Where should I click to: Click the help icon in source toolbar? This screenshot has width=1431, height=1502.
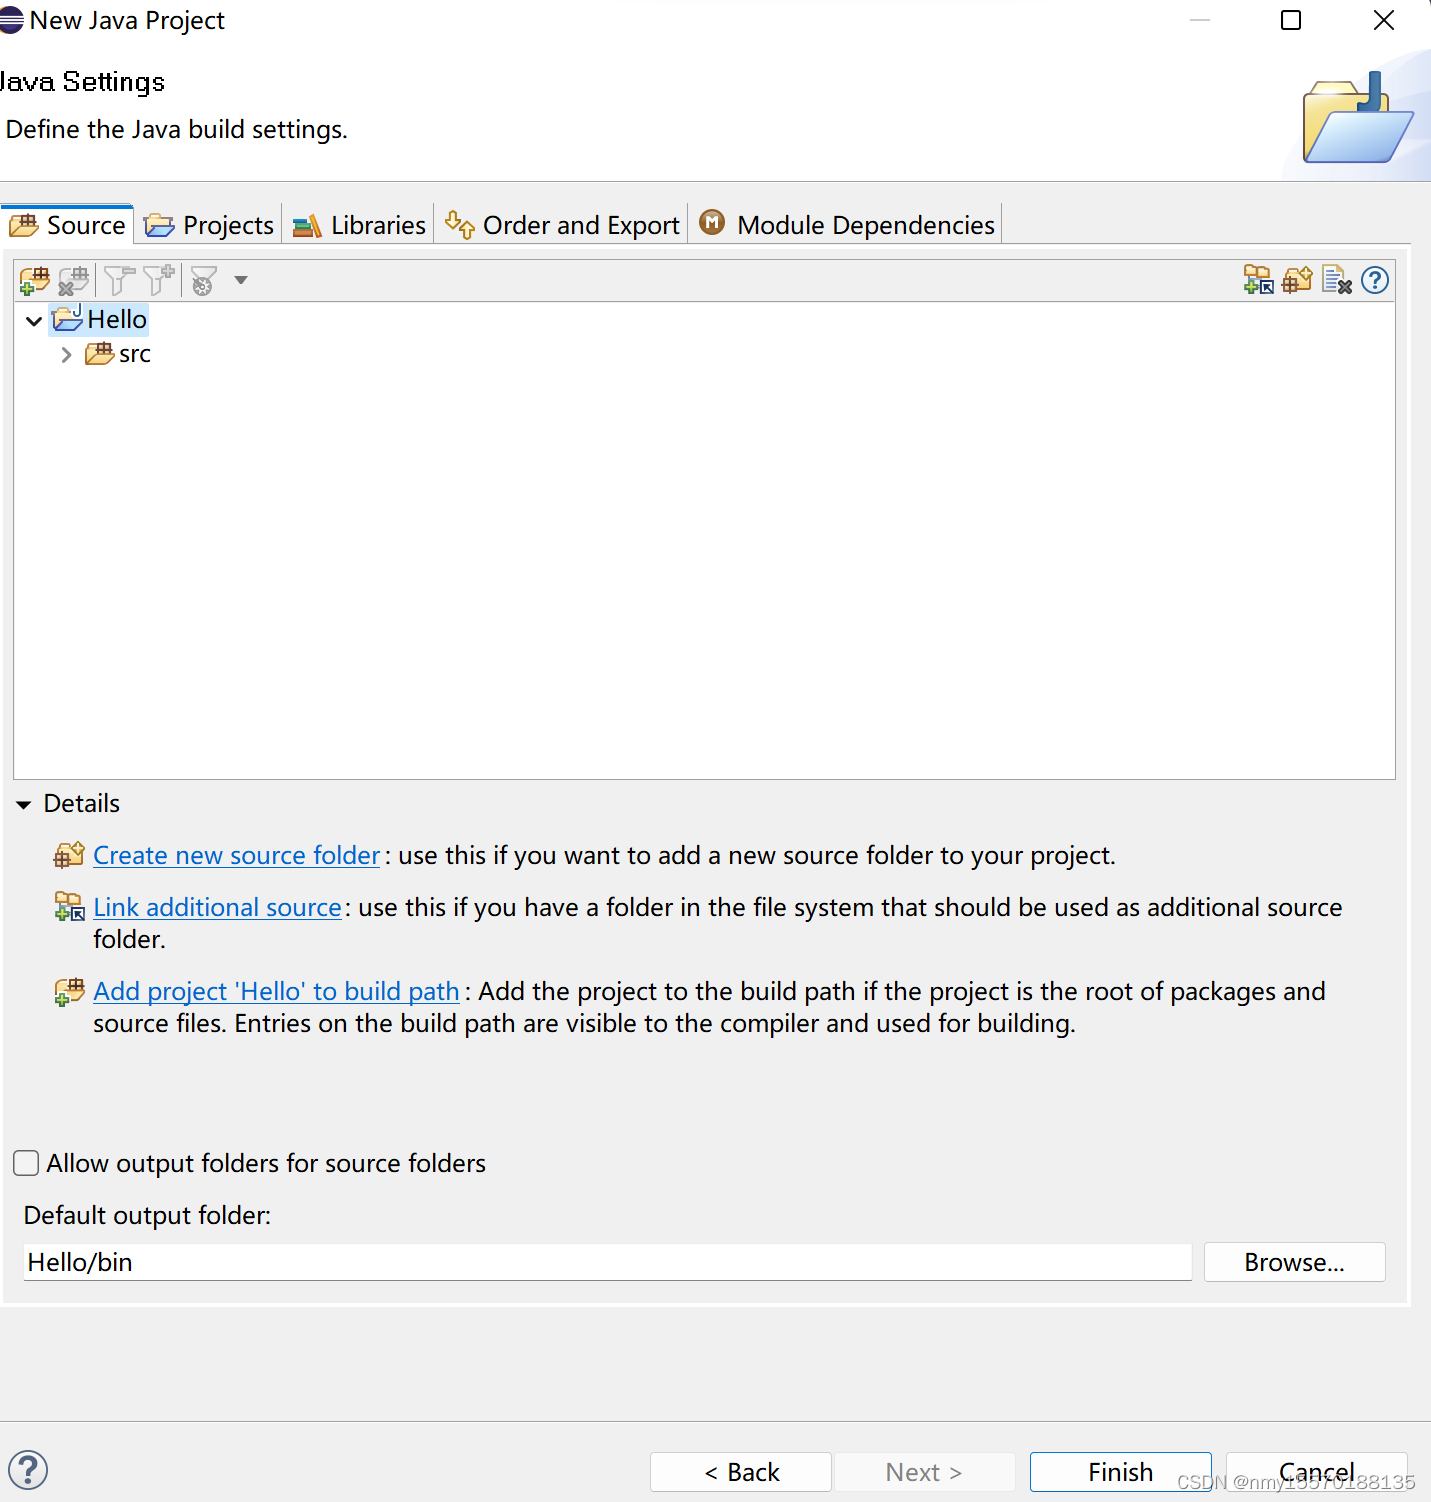click(1375, 280)
